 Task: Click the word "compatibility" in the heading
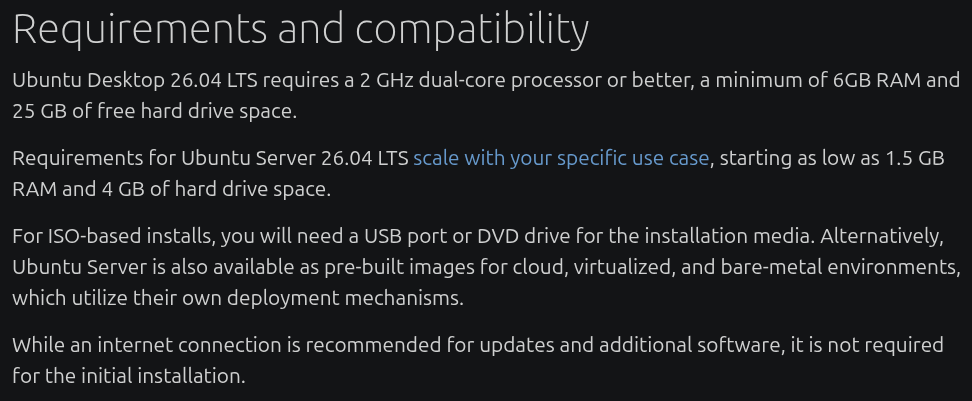(472, 30)
